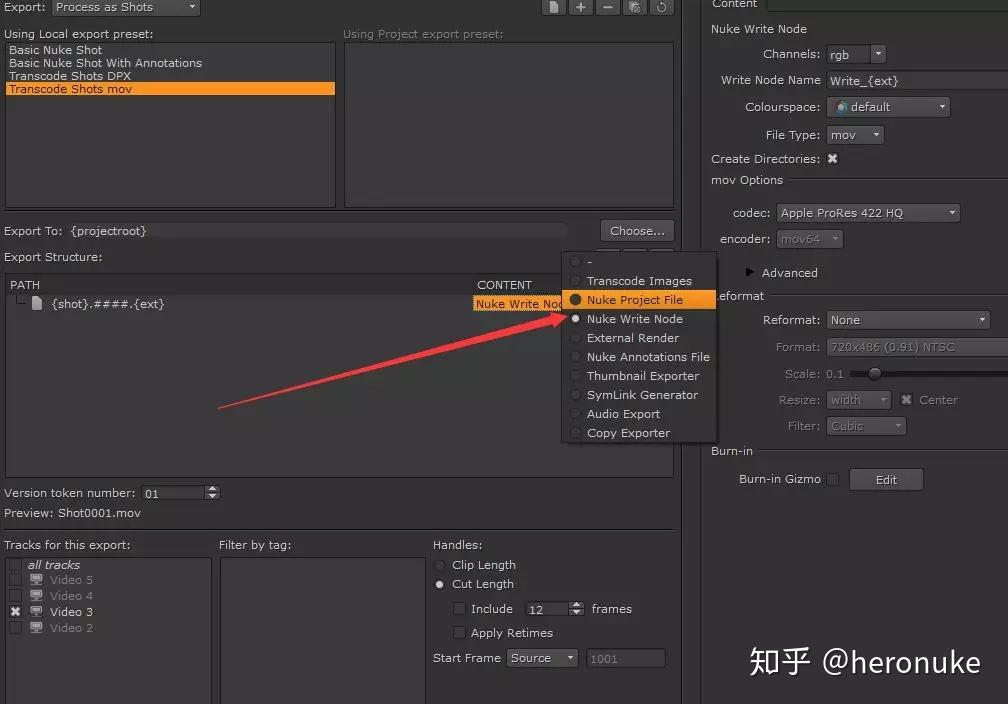Toggle the Apply Retimes option
Viewport: 1008px width, 704px height.
pos(459,632)
